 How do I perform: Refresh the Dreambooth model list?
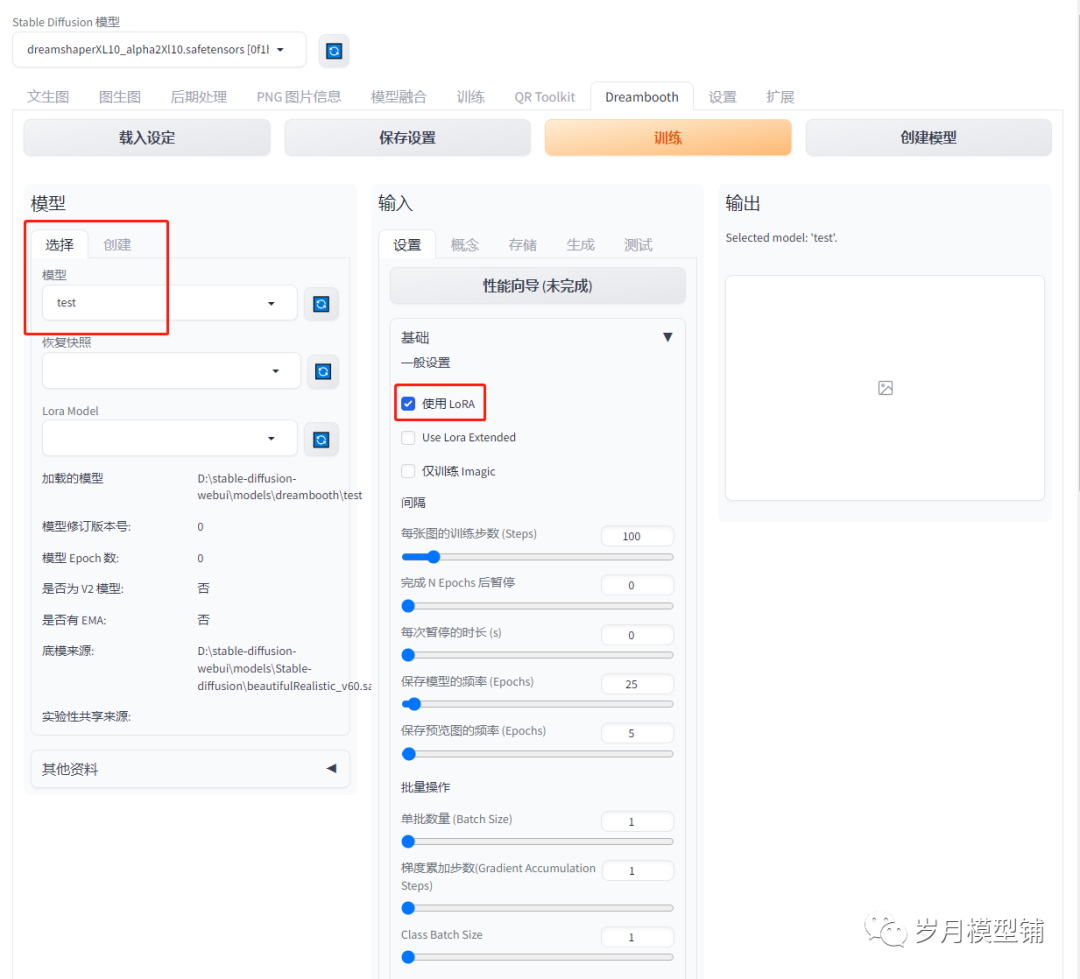coord(321,304)
